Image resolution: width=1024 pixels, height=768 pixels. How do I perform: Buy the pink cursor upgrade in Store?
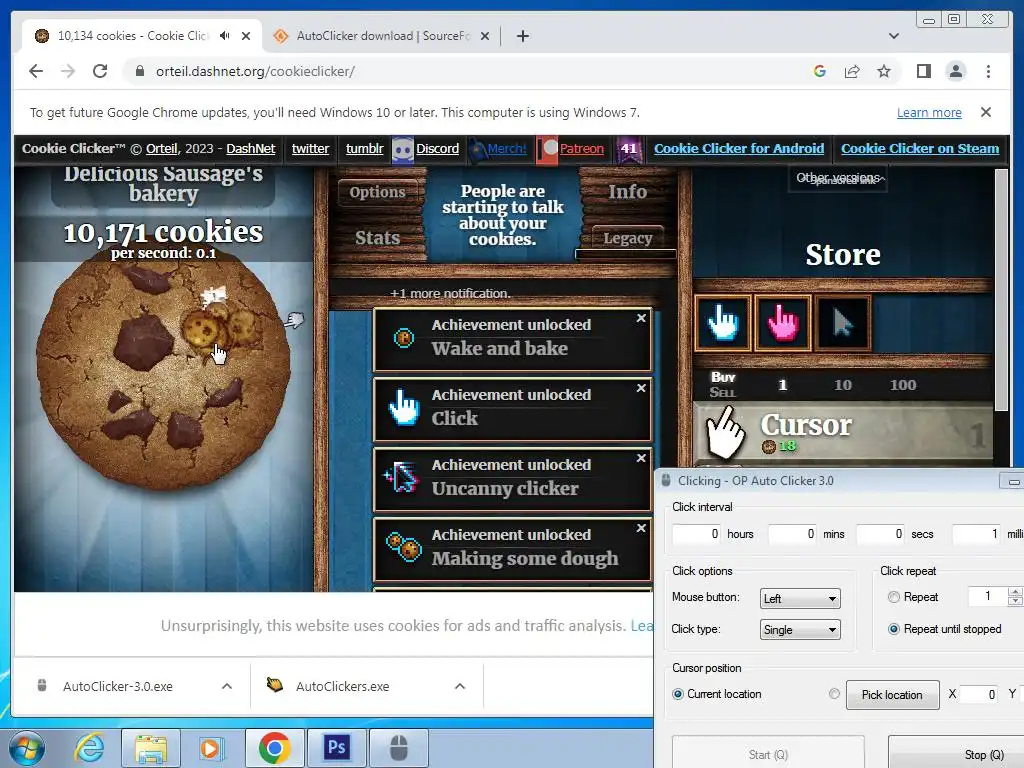tap(782, 323)
